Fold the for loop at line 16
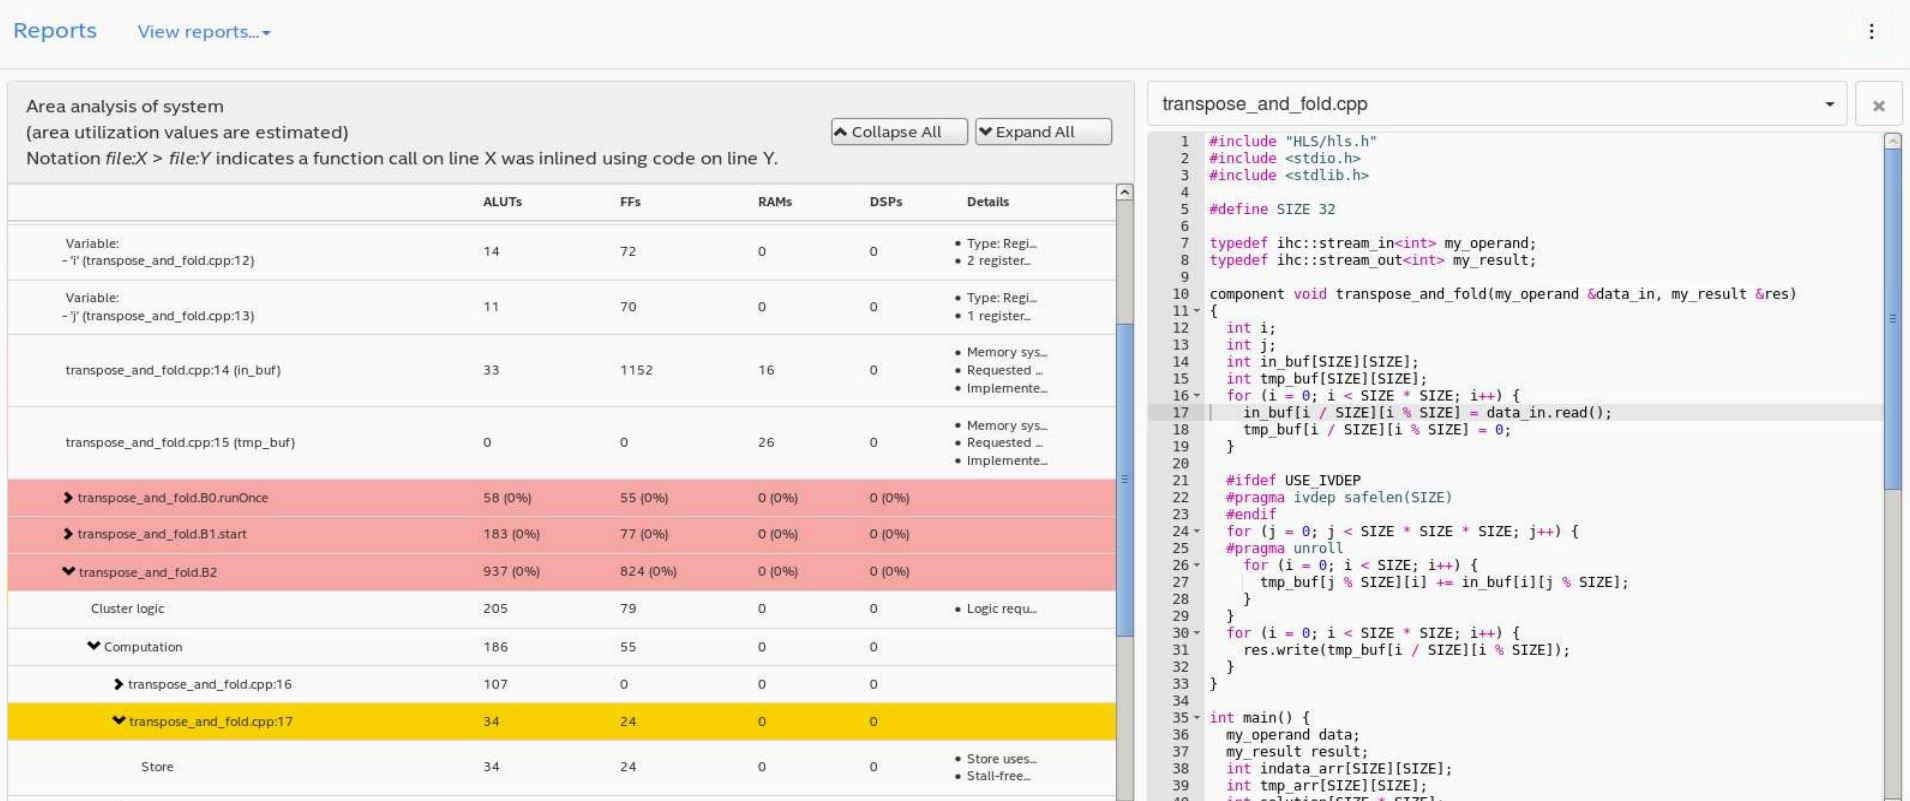1910x801 pixels. [1197, 396]
